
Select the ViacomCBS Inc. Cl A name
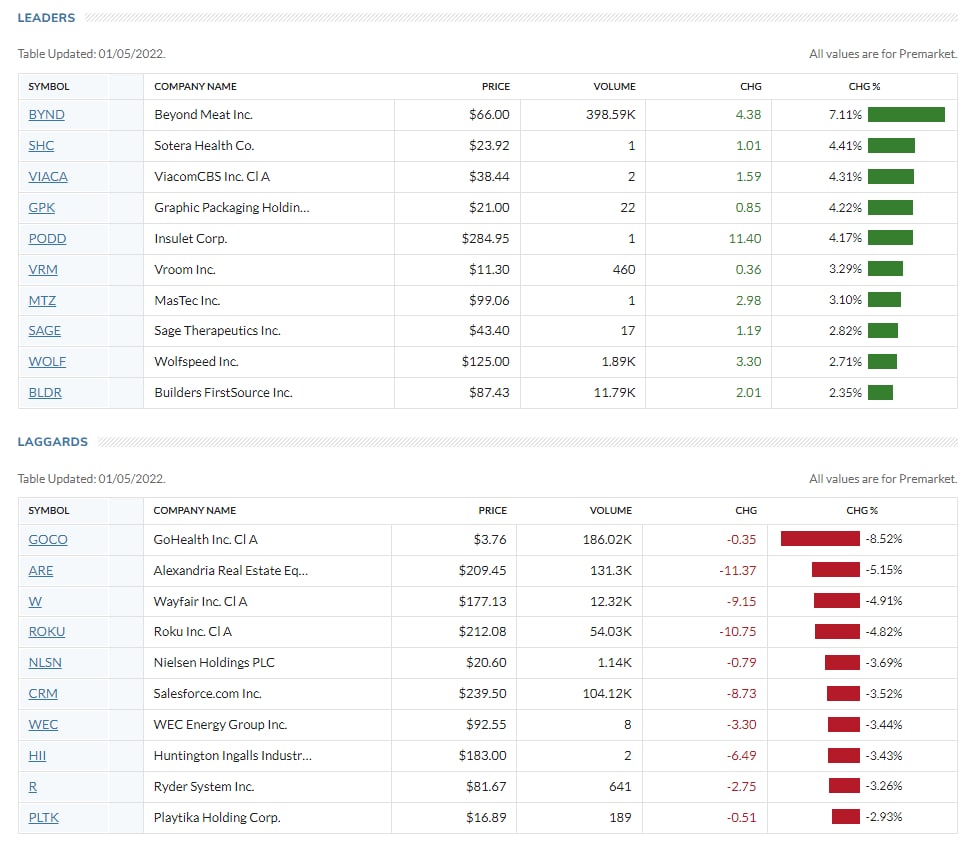click(212, 177)
